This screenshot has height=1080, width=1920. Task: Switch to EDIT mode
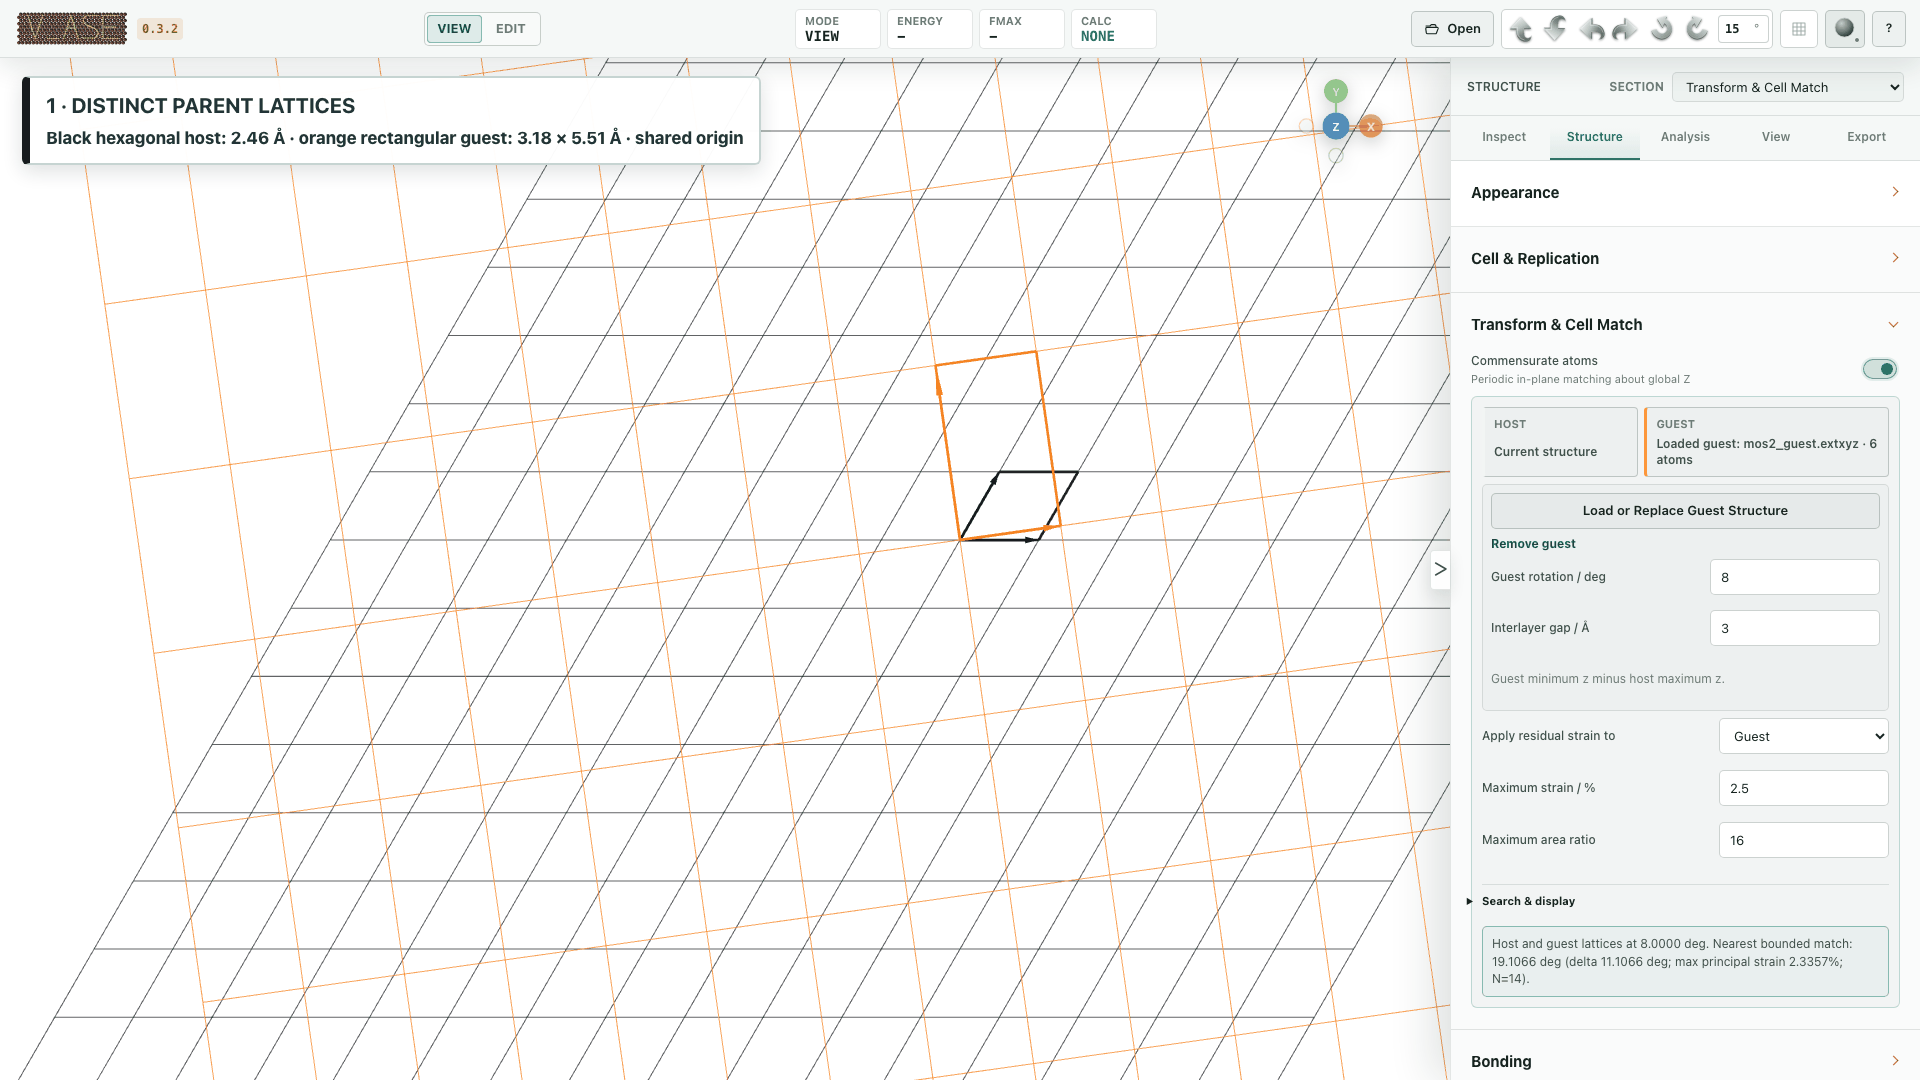[x=510, y=29]
